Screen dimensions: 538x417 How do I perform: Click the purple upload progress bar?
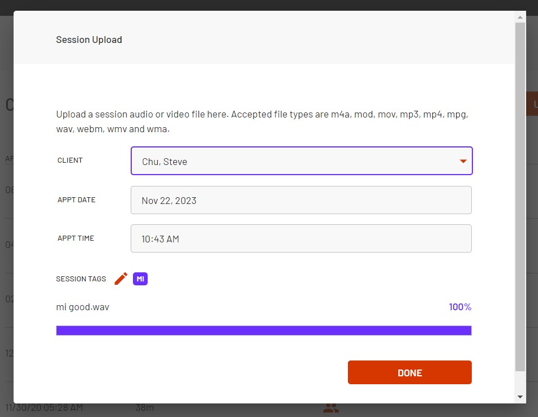click(264, 331)
